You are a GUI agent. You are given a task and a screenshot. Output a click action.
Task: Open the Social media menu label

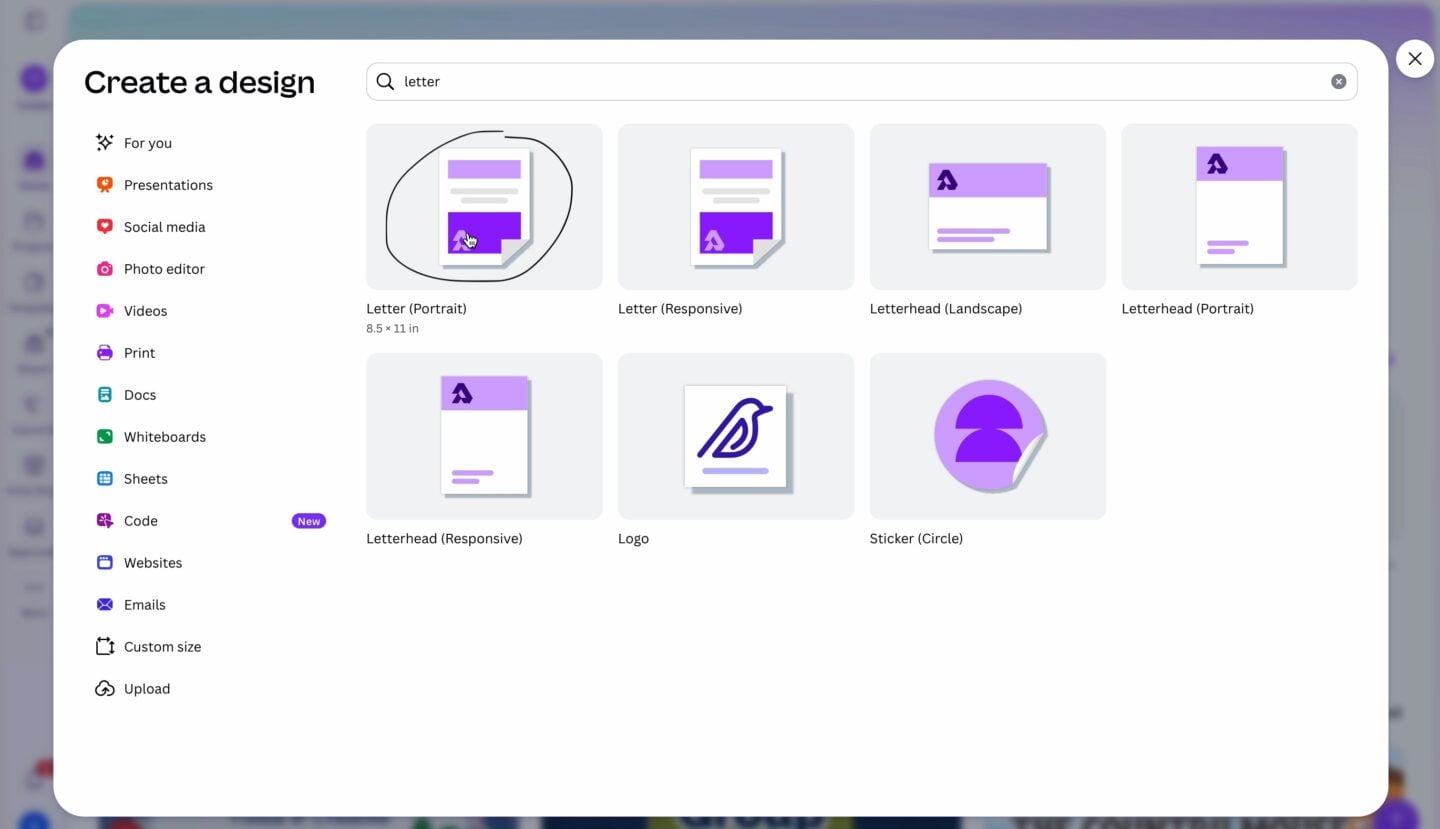pos(164,227)
